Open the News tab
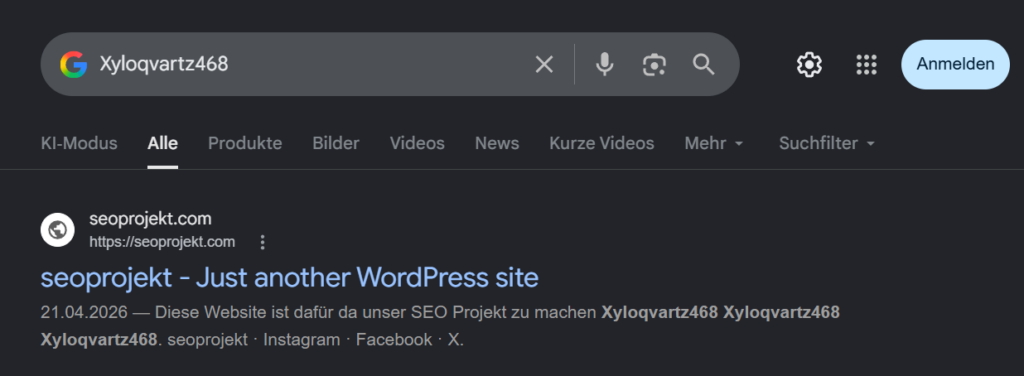The width and height of the screenshot is (1024, 376). coord(497,143)
